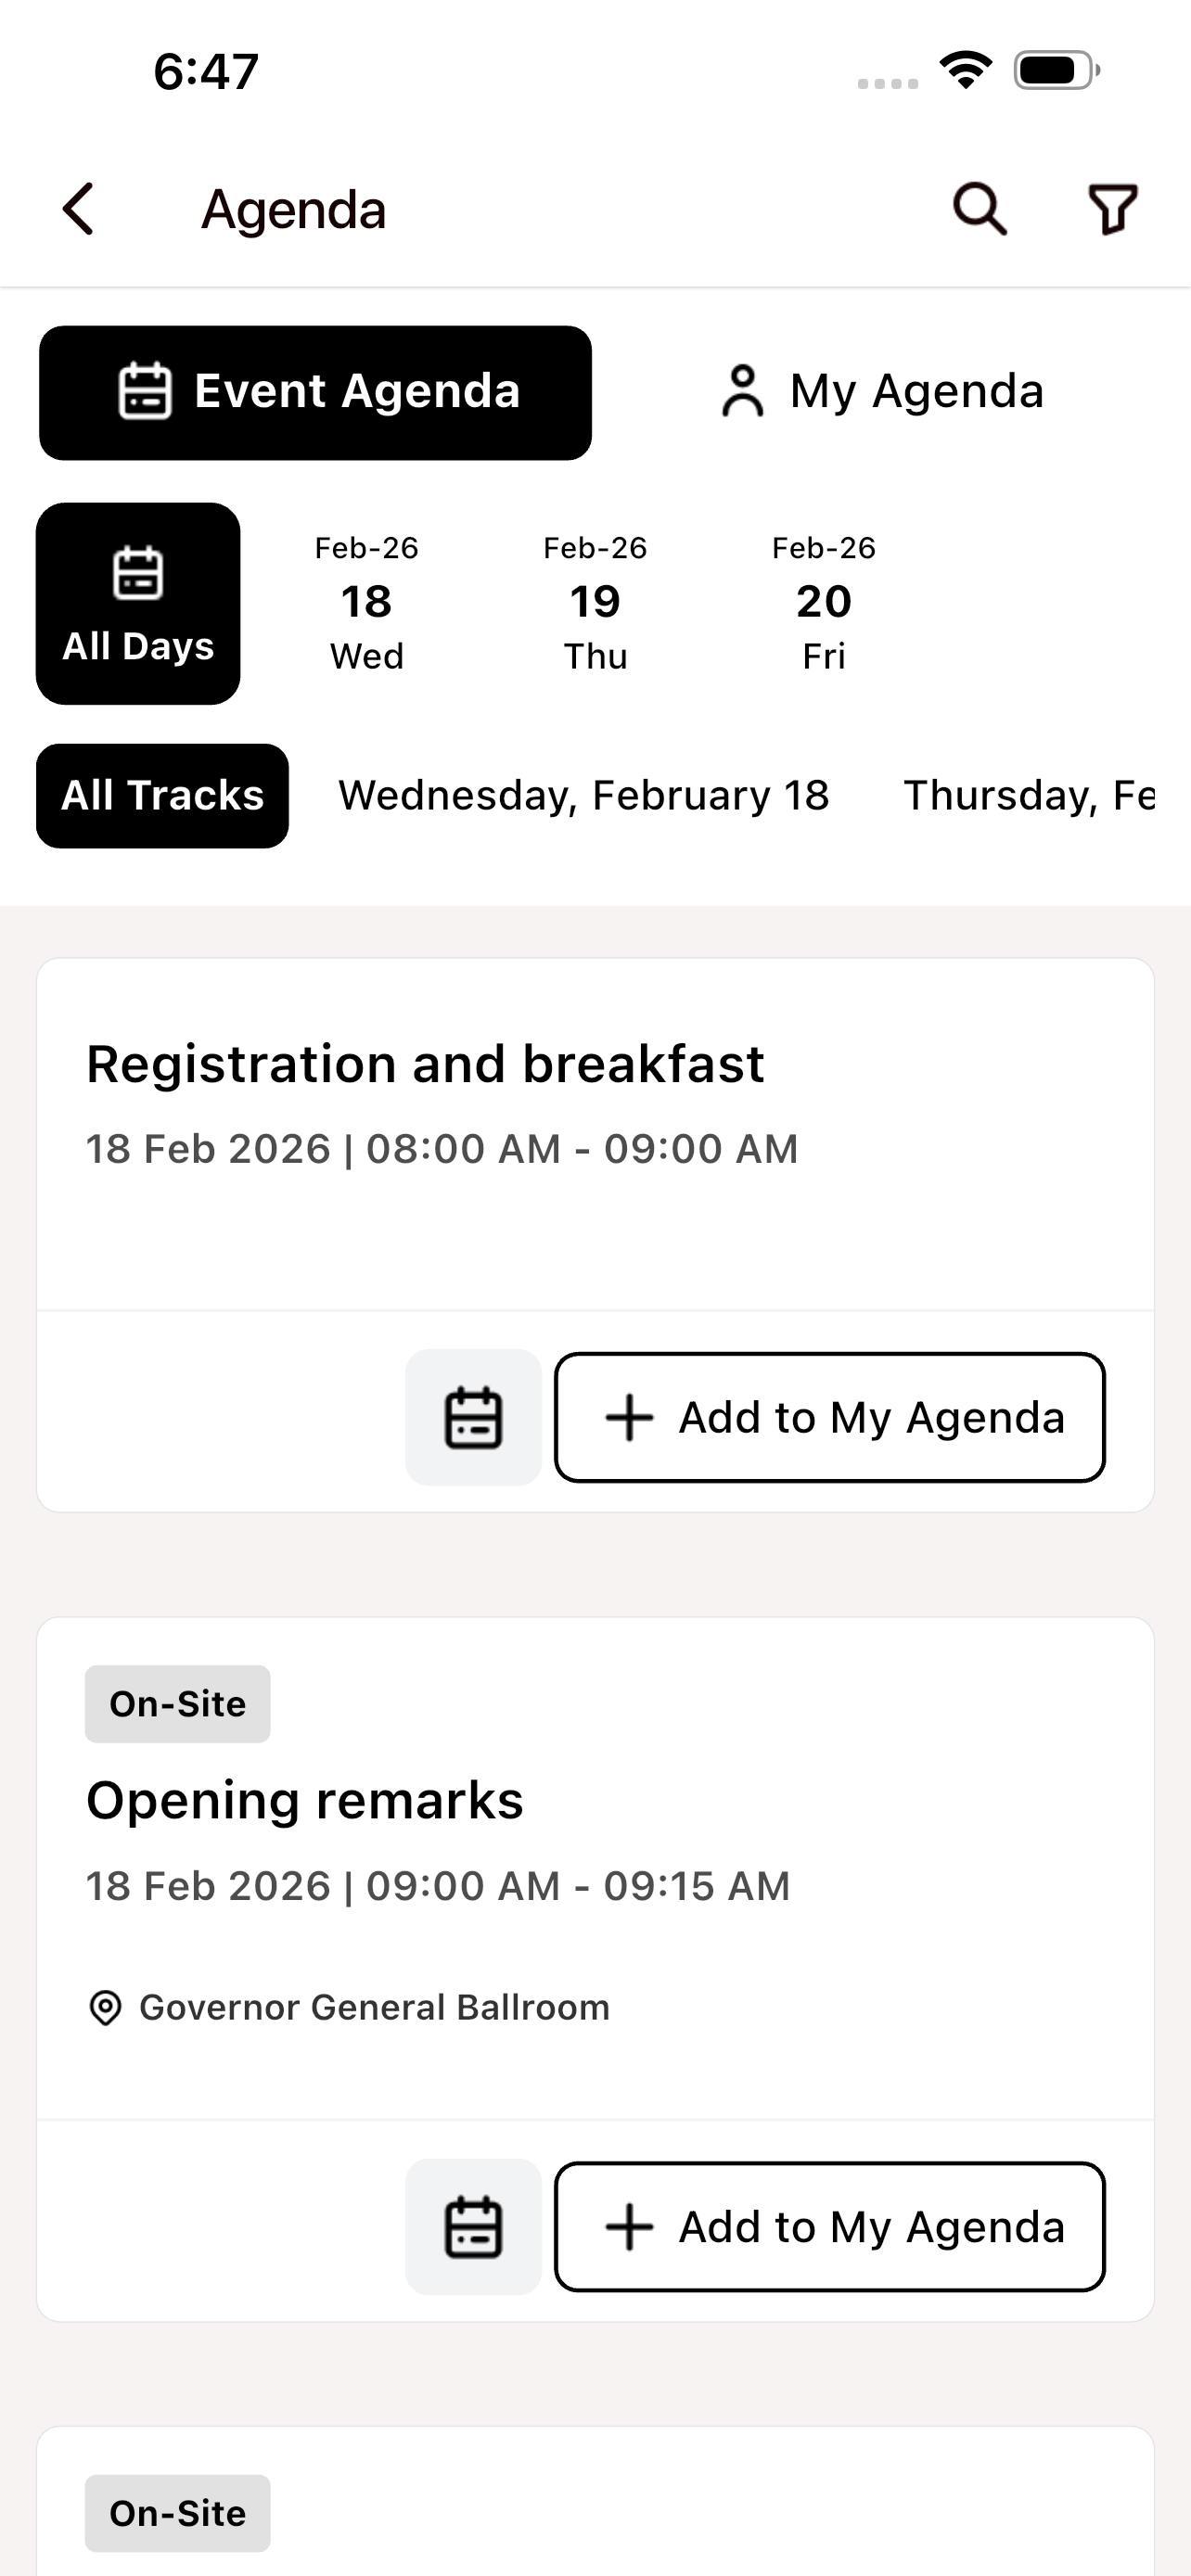Screen dimensions: 1191x2576
Task: Add Opening remarks to My Agenda
Action: (x=830, y=2227)
